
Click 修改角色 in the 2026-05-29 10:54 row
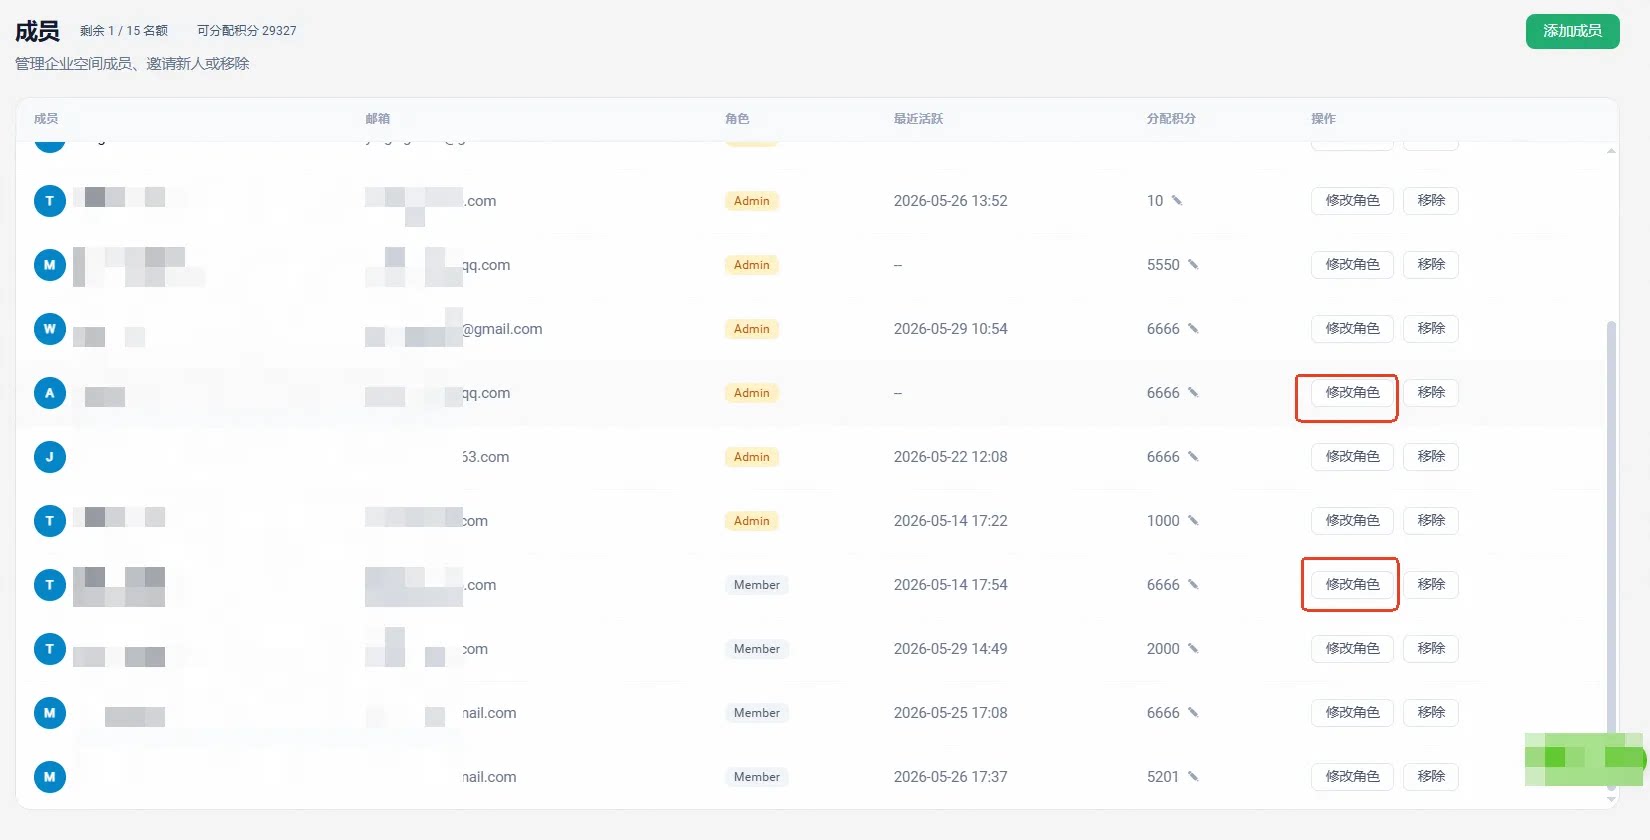click(1352, 328)
